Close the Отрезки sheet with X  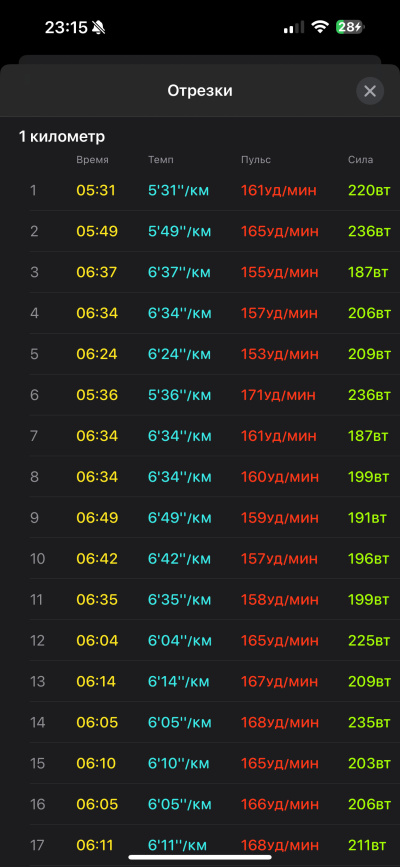pyautogui.click(x=370, y=91)
